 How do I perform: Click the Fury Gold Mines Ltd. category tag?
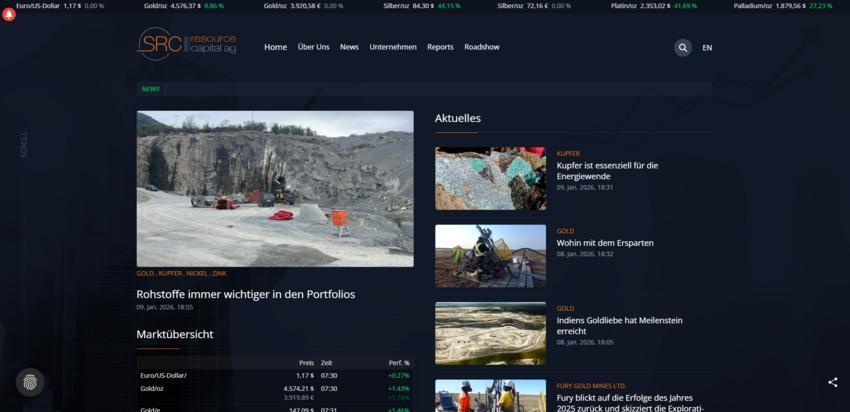[x=591, y=385]
